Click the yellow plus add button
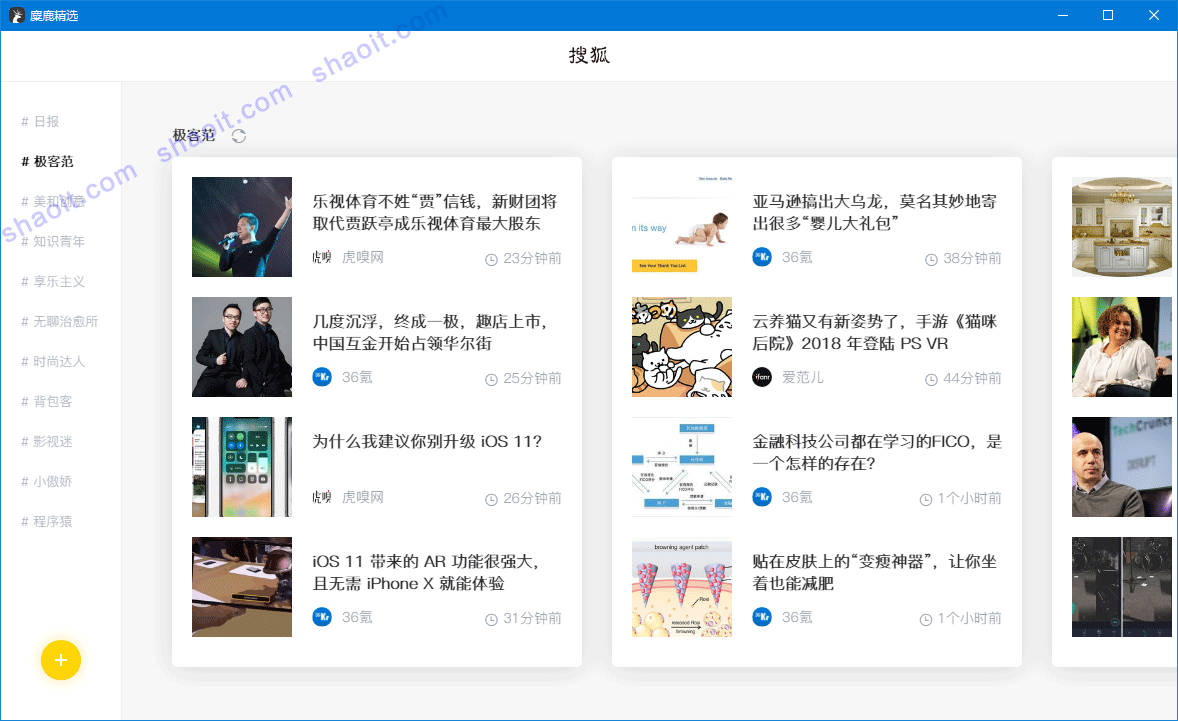 (61, 660)
